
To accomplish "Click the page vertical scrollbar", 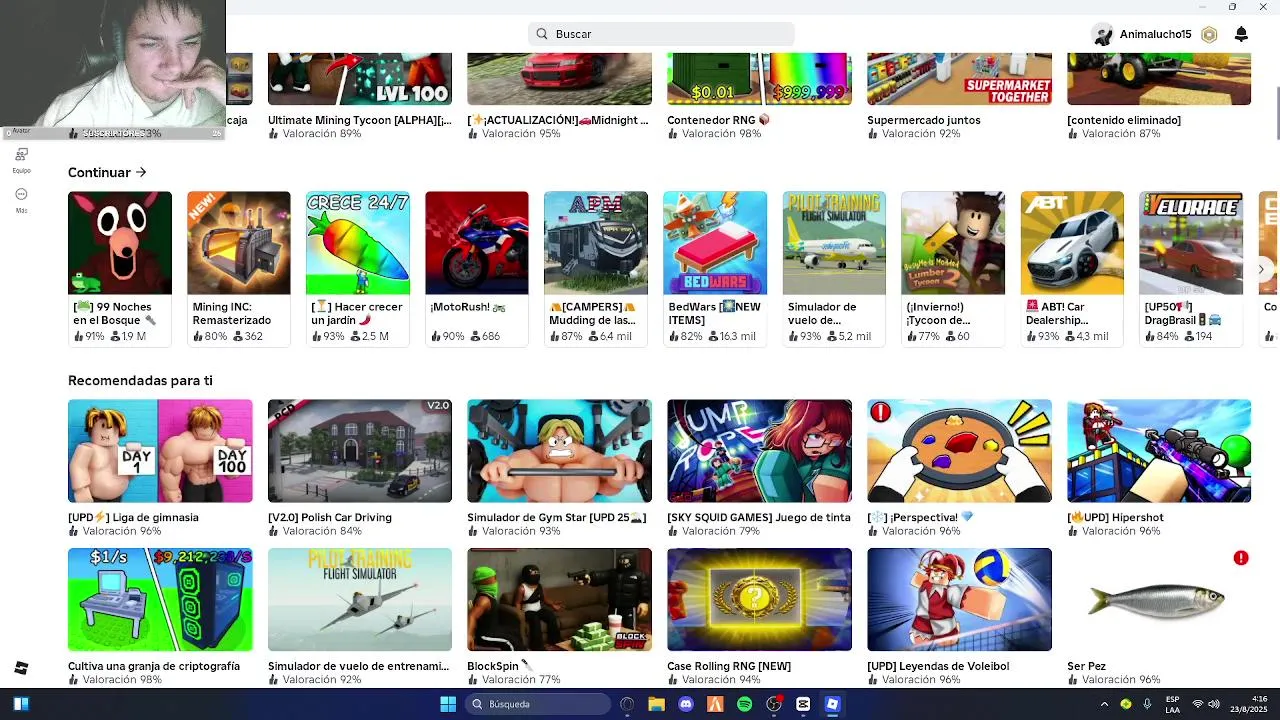I will 1276,114.
